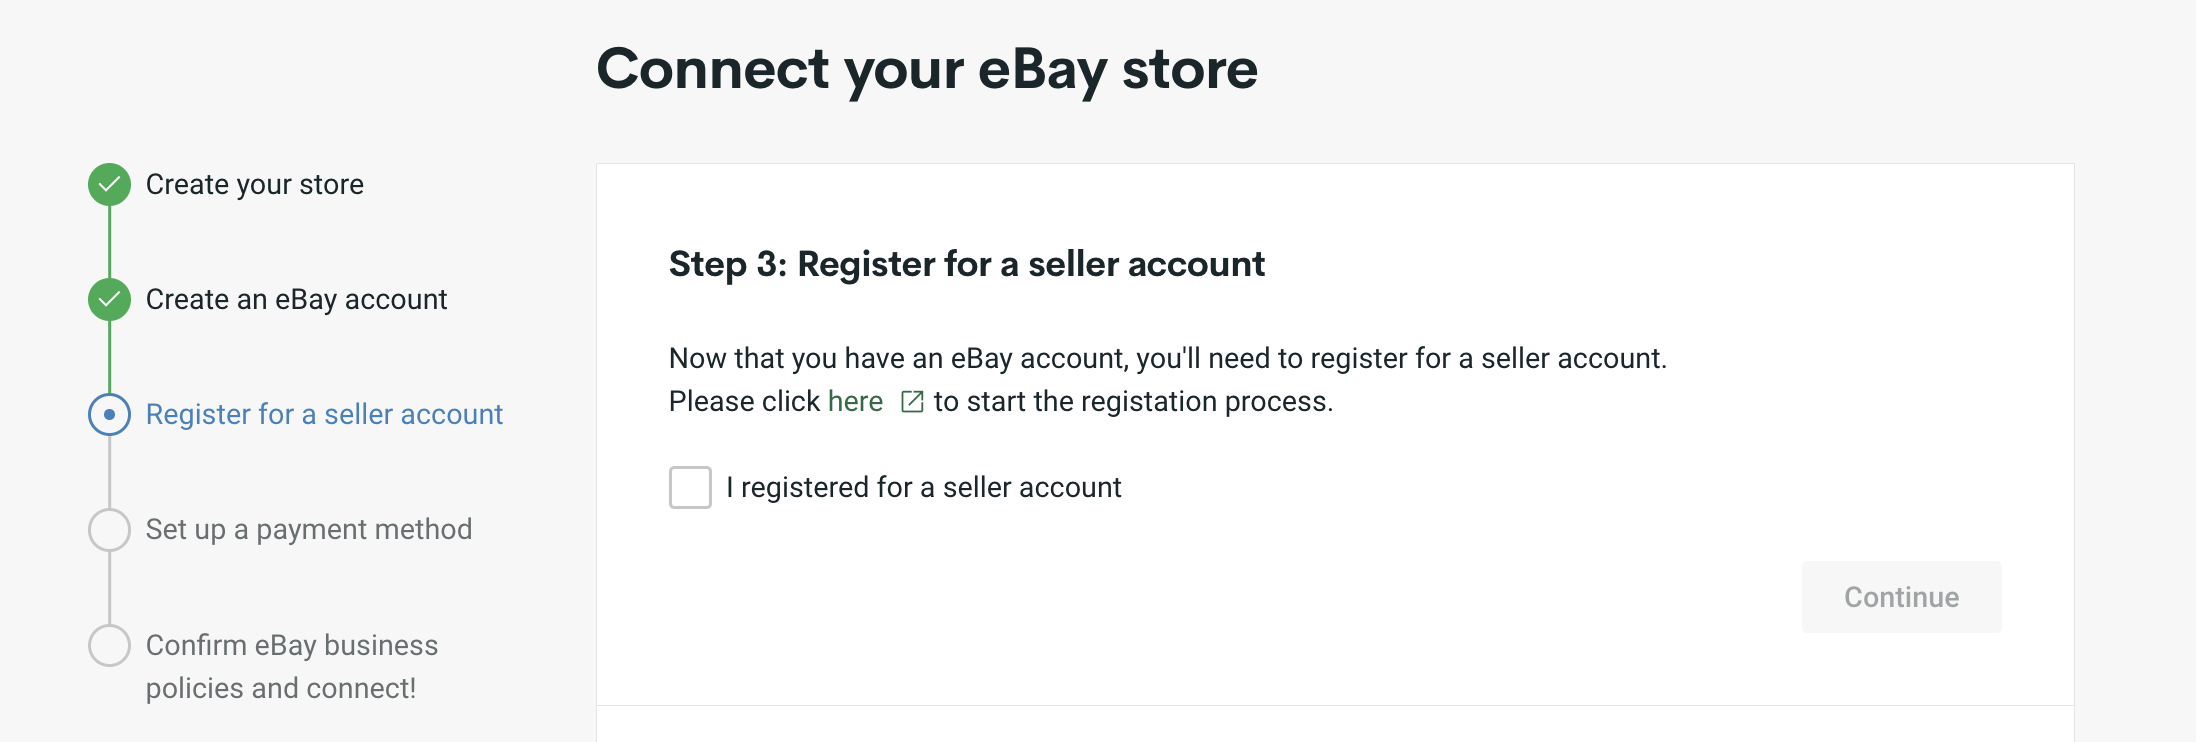The image size is (2196, 742).
Task: Open the Create your store step
Action: 255,184
